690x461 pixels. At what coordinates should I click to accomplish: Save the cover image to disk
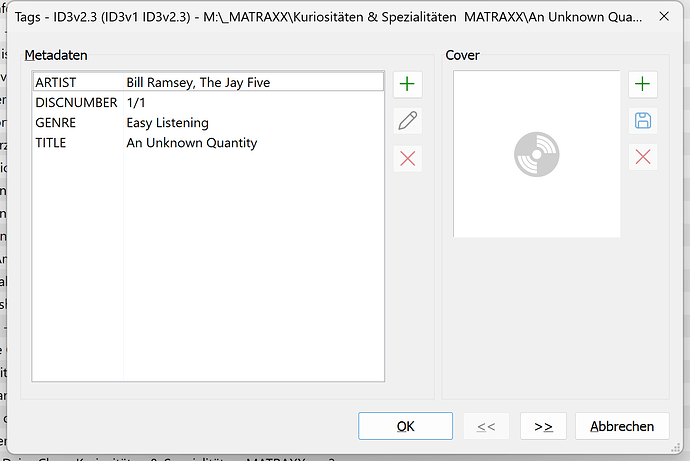point(642,121)
